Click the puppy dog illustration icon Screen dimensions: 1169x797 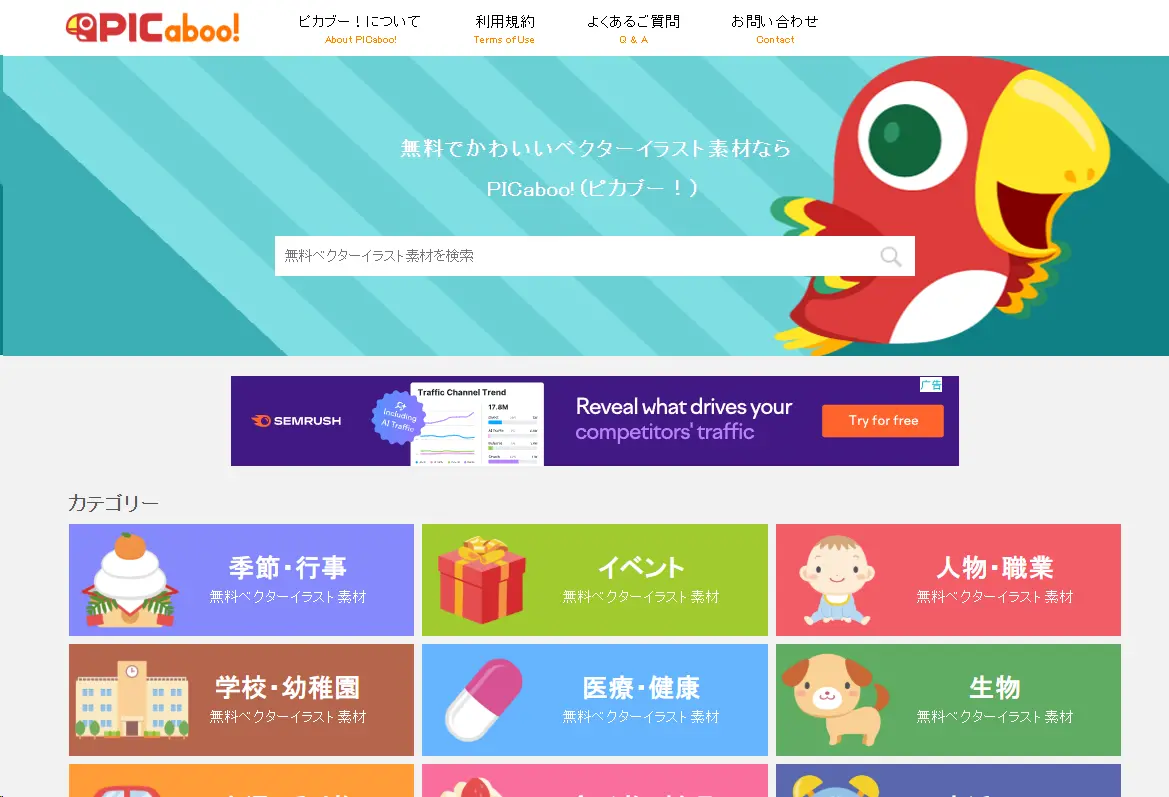[835, 699]
